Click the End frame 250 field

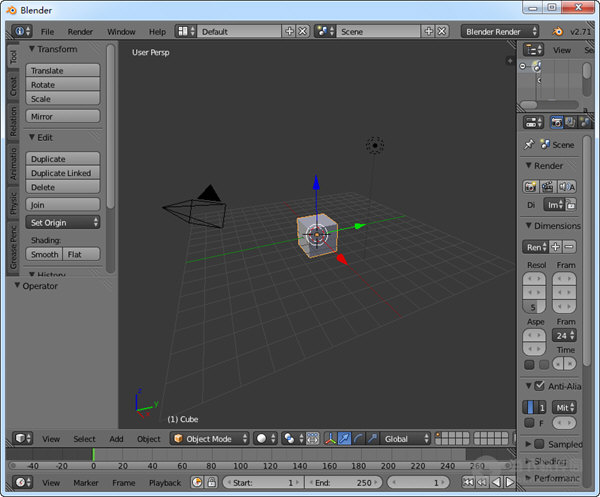coord(344,482)
